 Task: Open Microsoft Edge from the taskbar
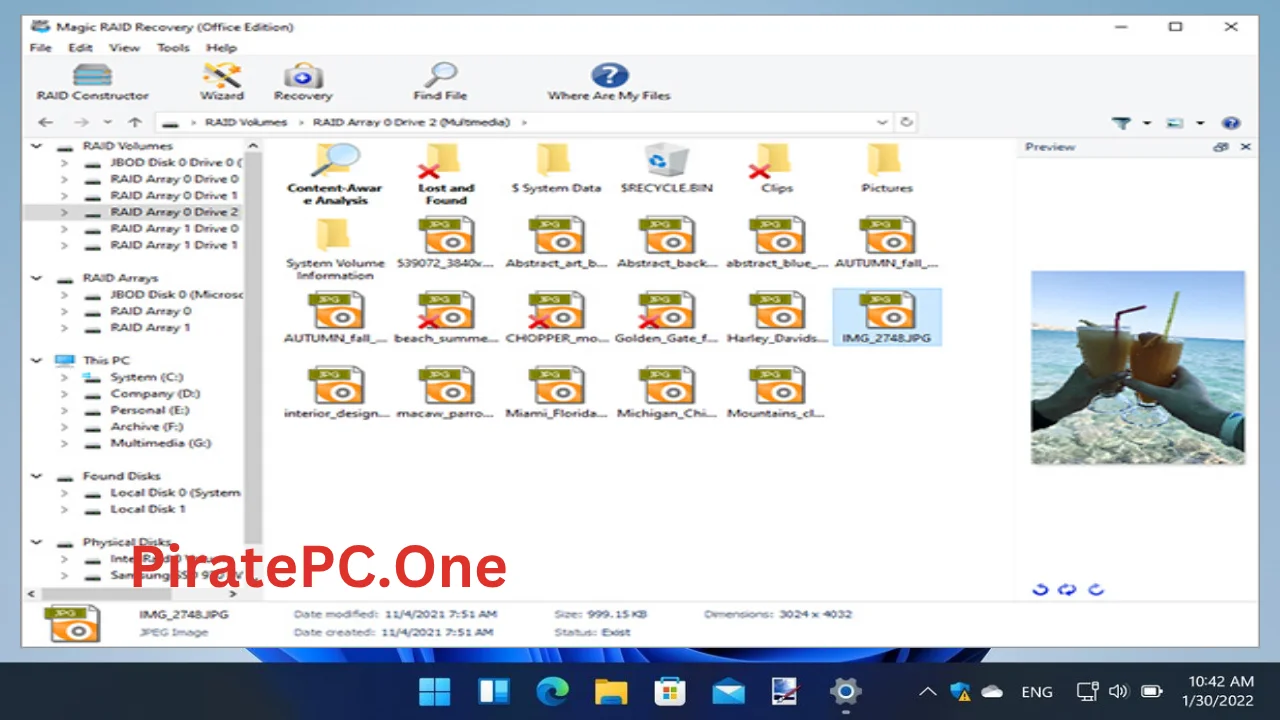tap(551, 691)
